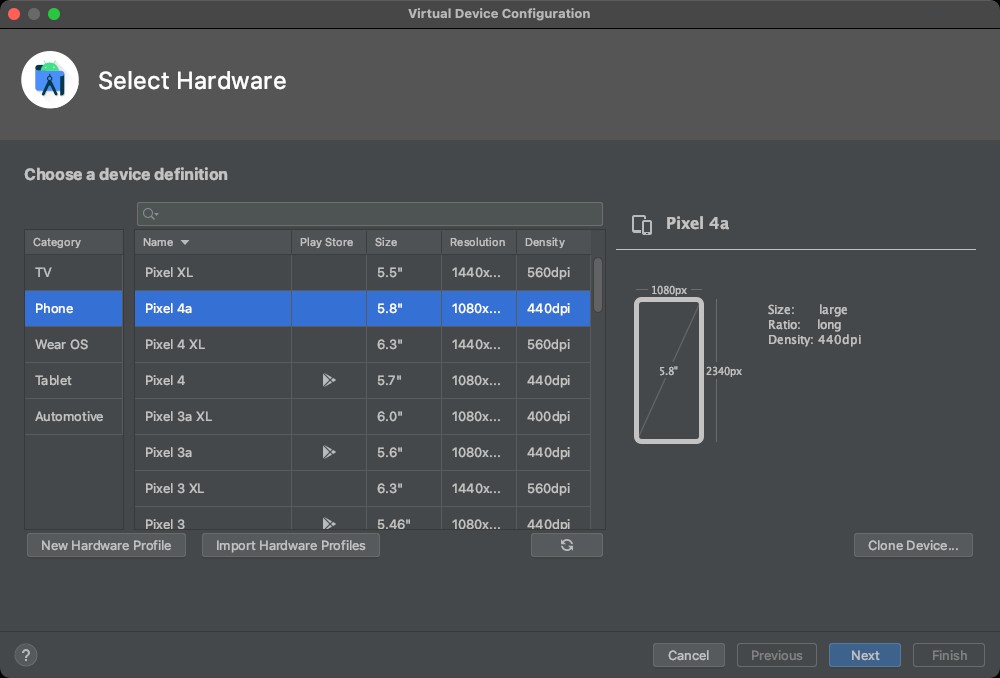This screenshot has height=678, width=1000.
Task: Click the 5.5" size cell
Action: point(404,272)
